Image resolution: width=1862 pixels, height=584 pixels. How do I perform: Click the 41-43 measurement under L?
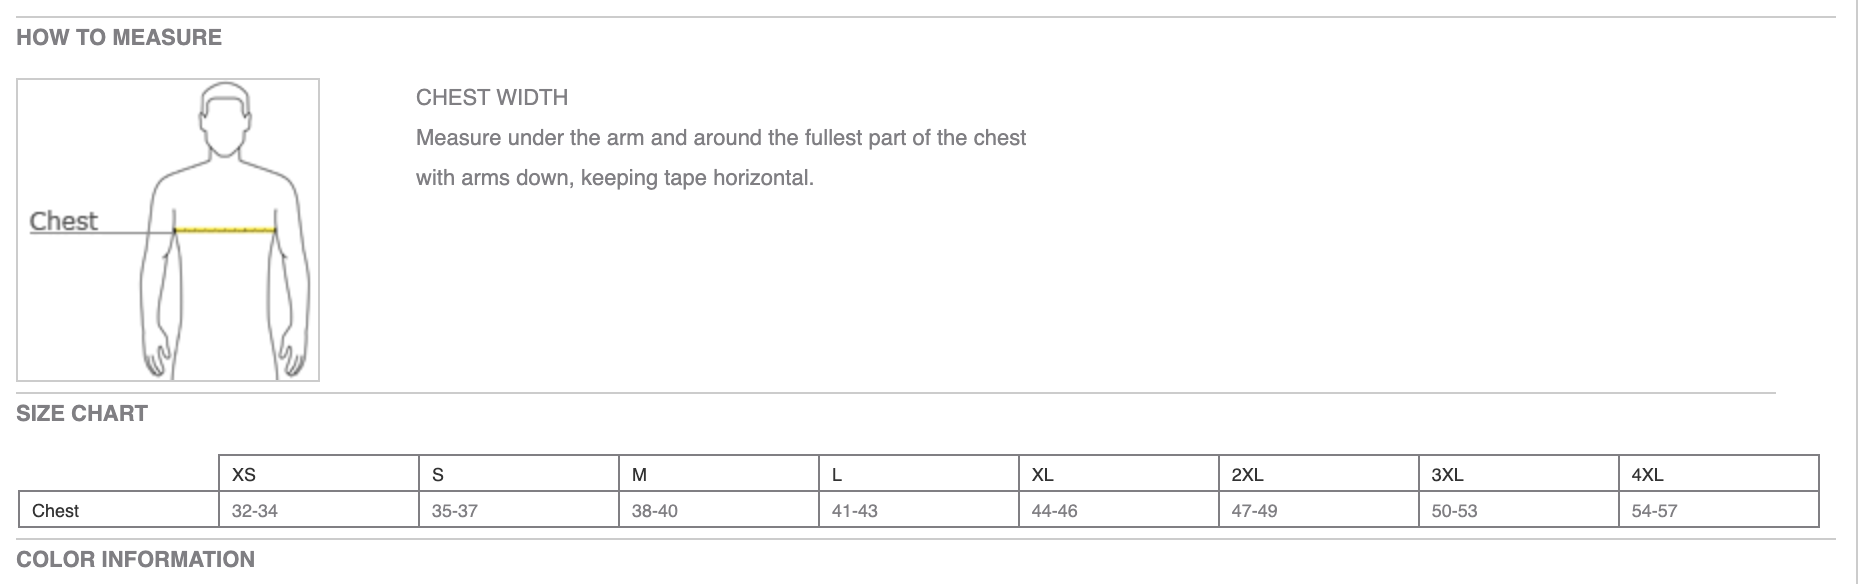855,511
